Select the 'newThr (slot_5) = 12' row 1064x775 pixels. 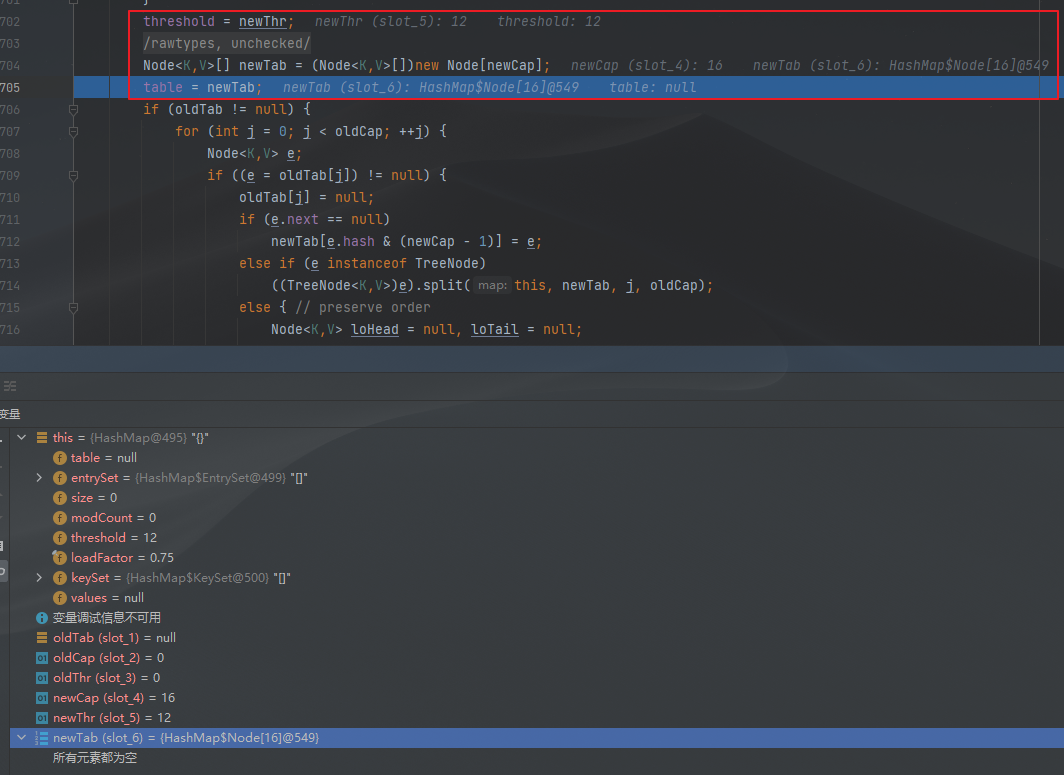(x=537, y=718)
